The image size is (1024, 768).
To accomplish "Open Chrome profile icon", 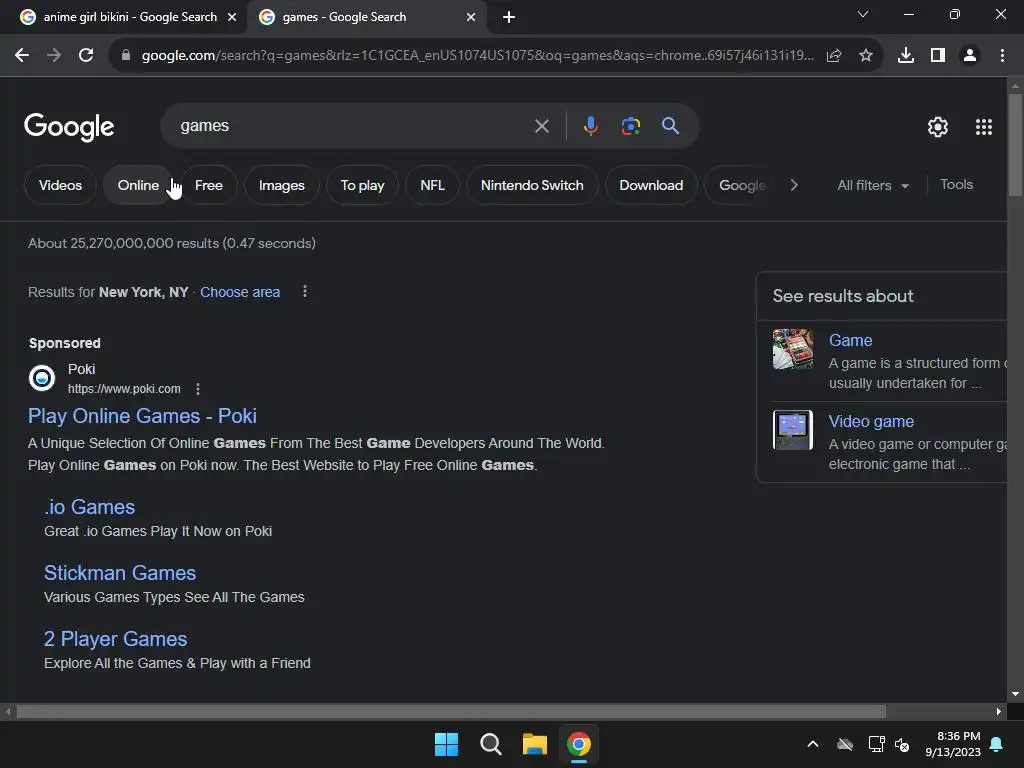I will 970,56.
